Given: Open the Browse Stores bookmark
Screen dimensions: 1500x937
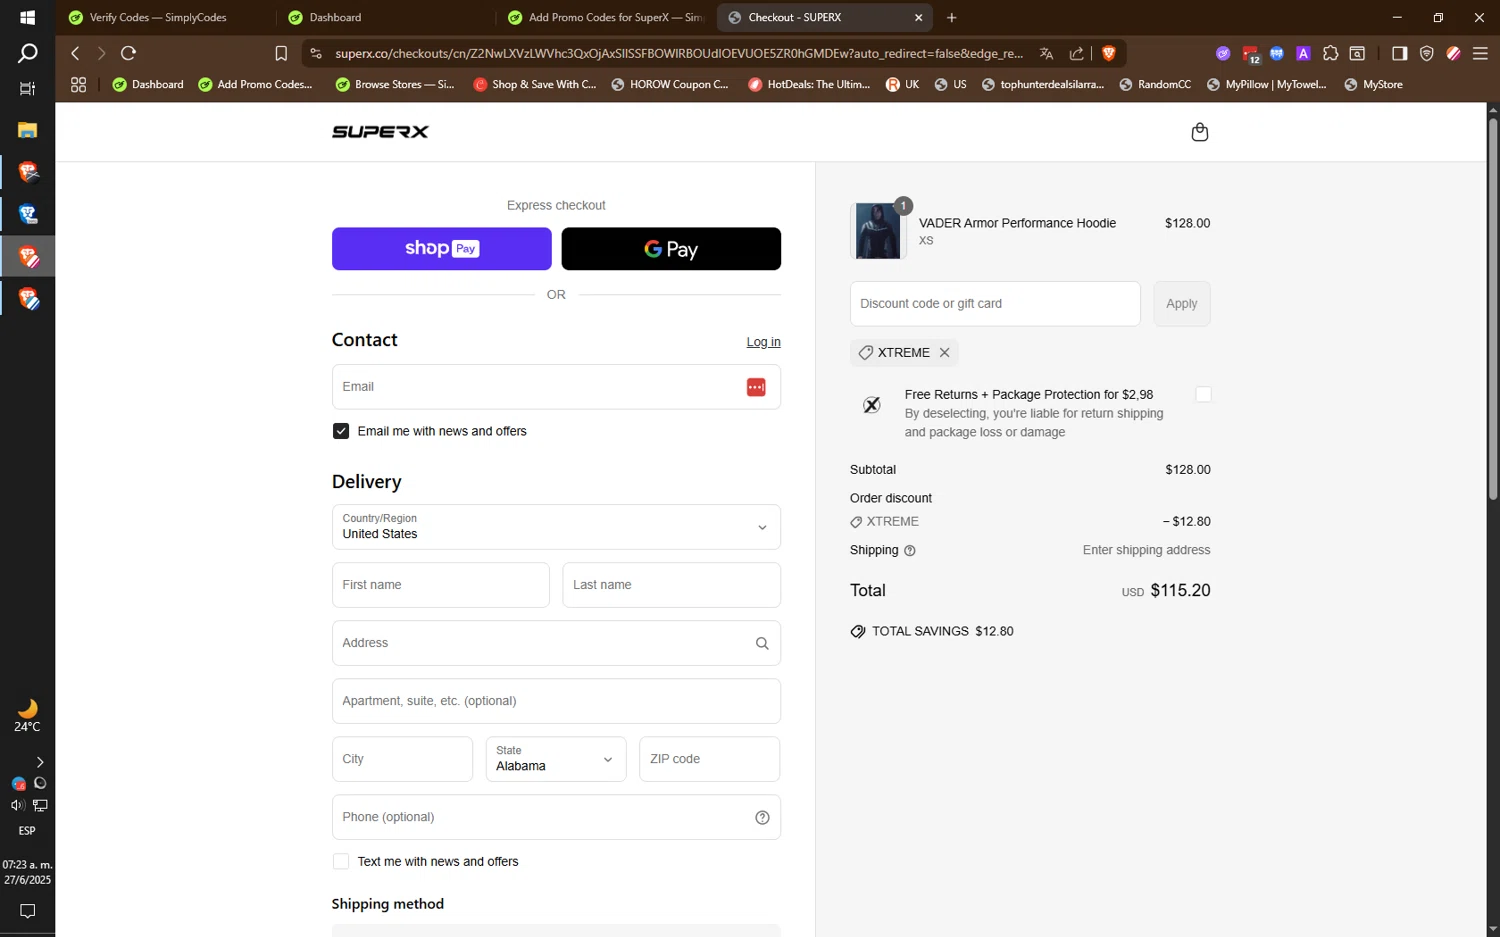Looking at the screenshot, I should pos(395,85).
